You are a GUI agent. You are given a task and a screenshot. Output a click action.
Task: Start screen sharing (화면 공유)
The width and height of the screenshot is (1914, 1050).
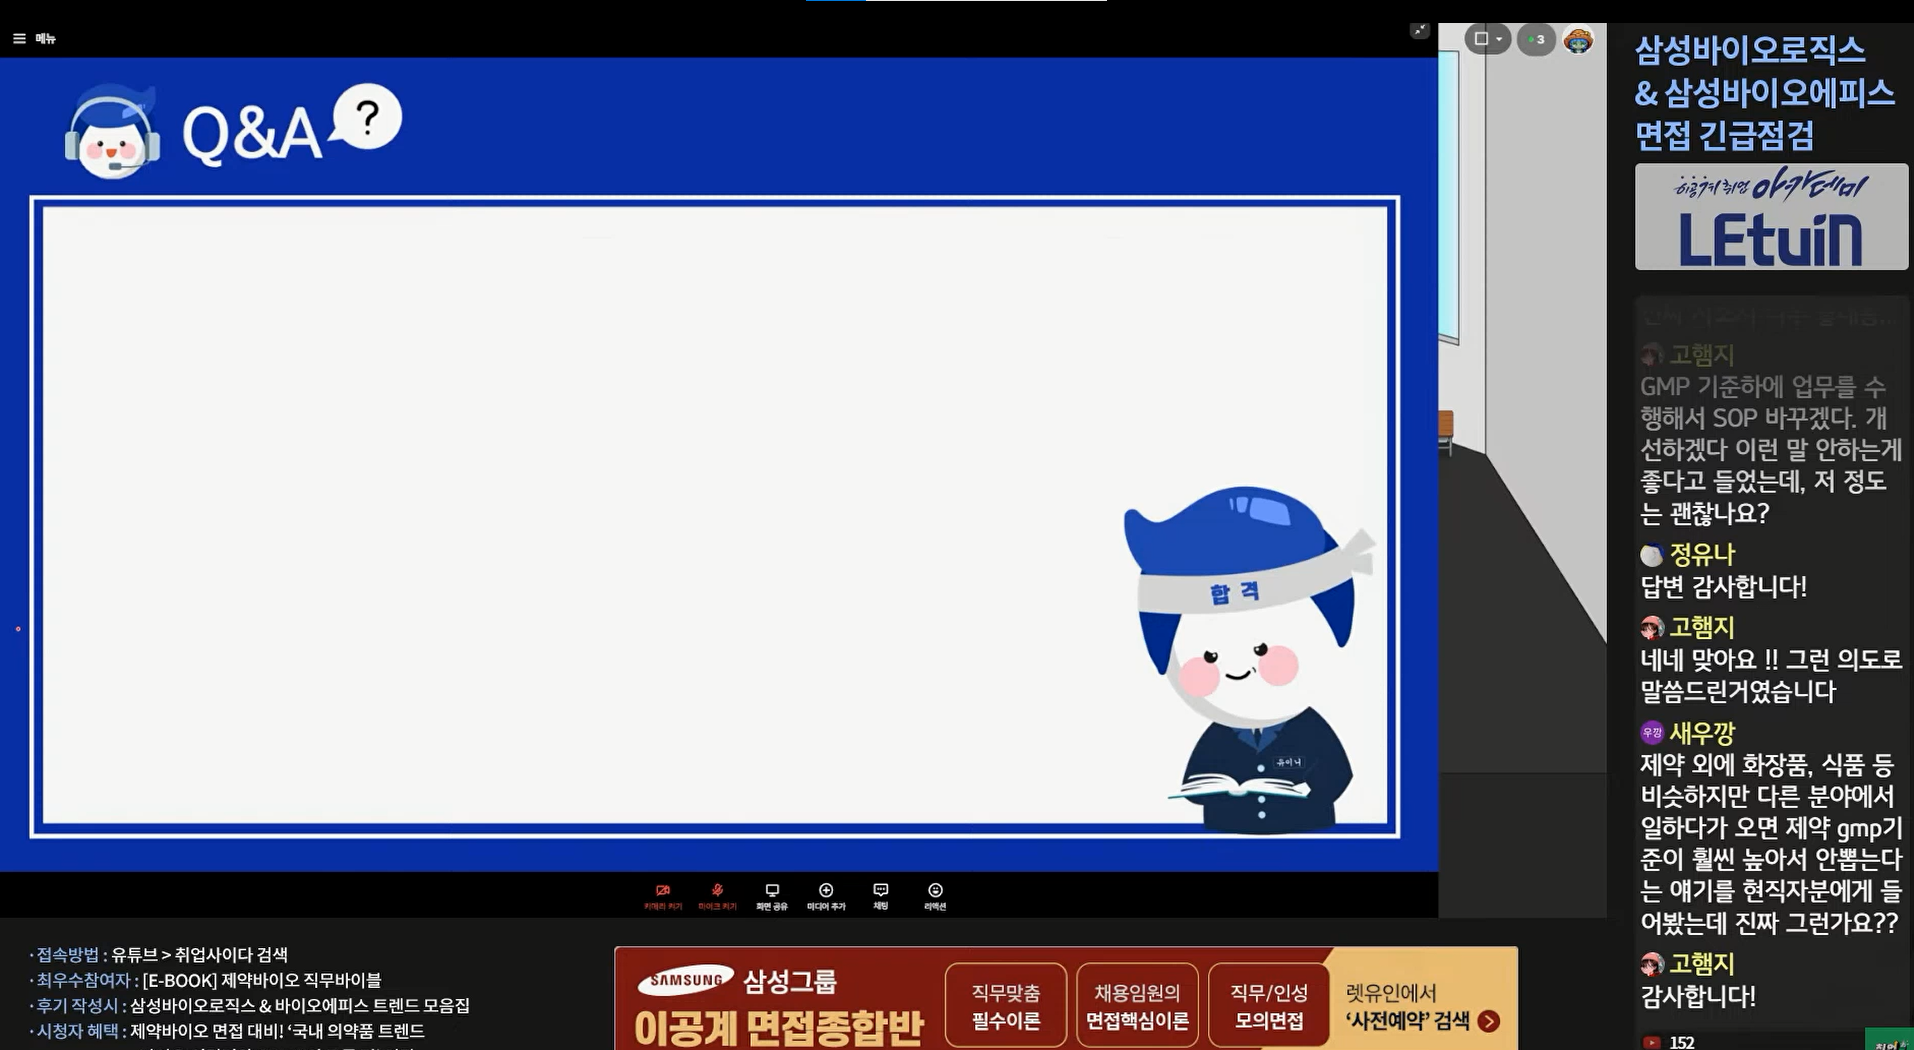(x=772, y=895)
